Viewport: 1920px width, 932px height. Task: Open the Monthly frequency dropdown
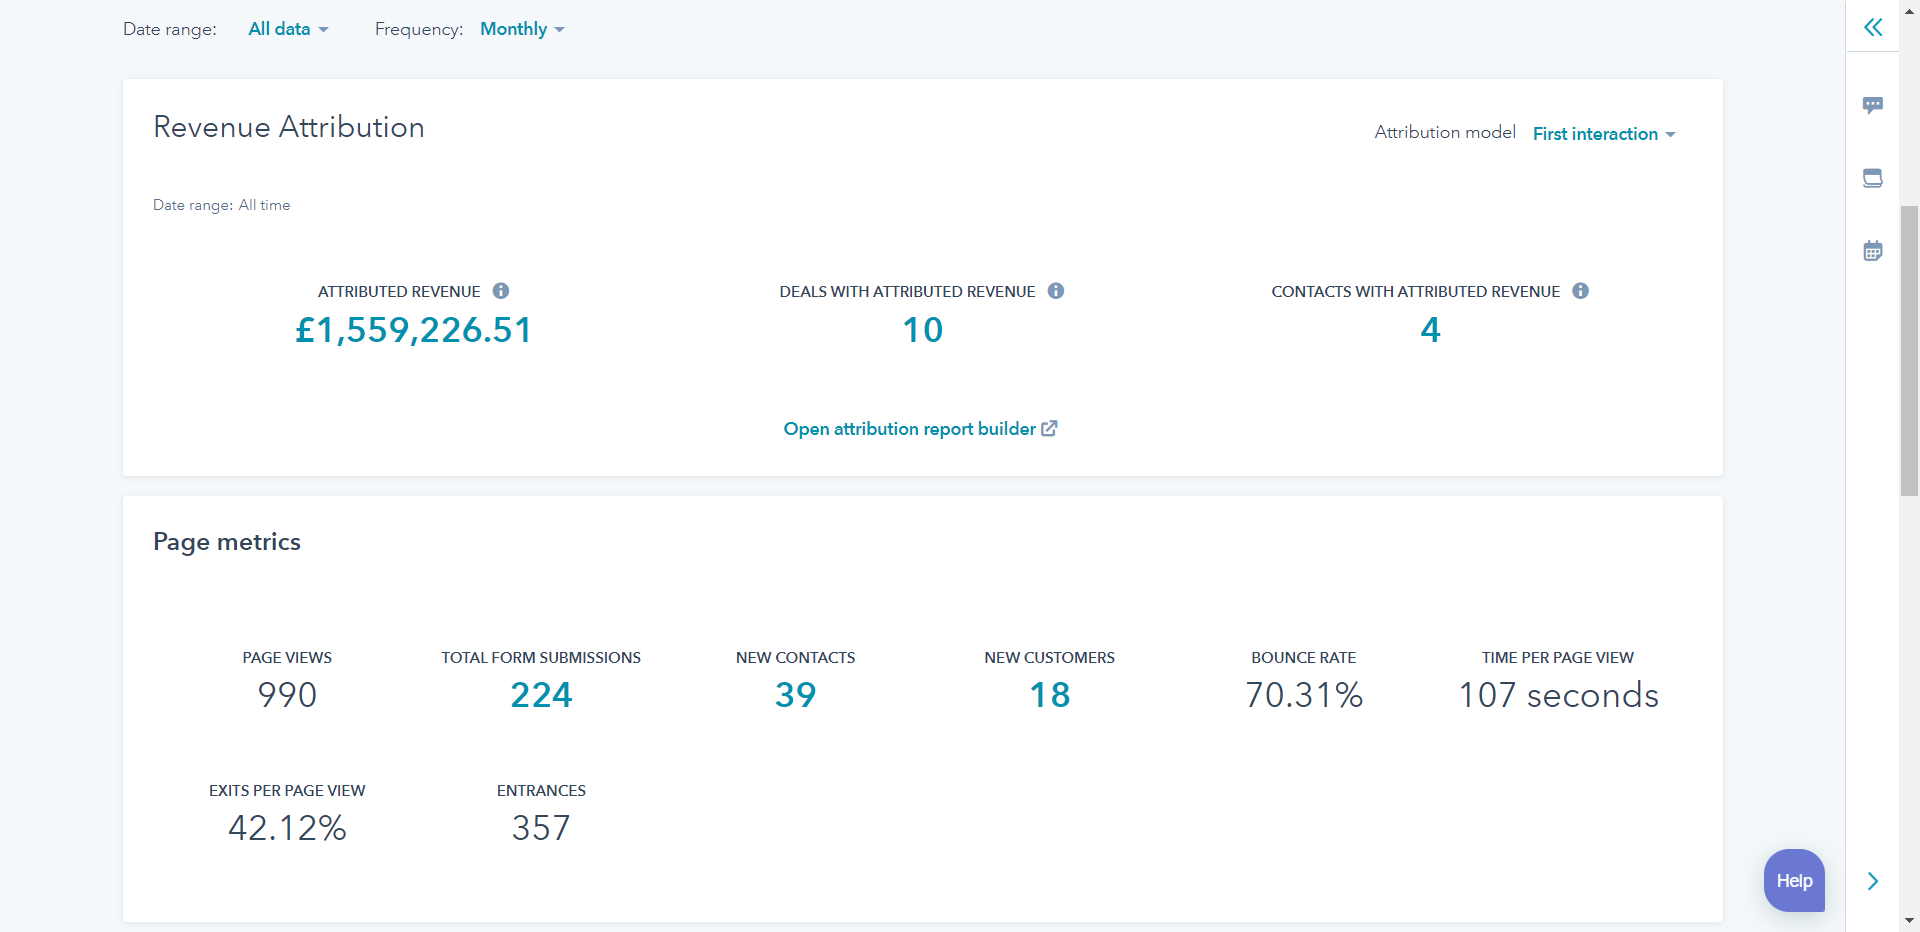(x=522, y=29)
